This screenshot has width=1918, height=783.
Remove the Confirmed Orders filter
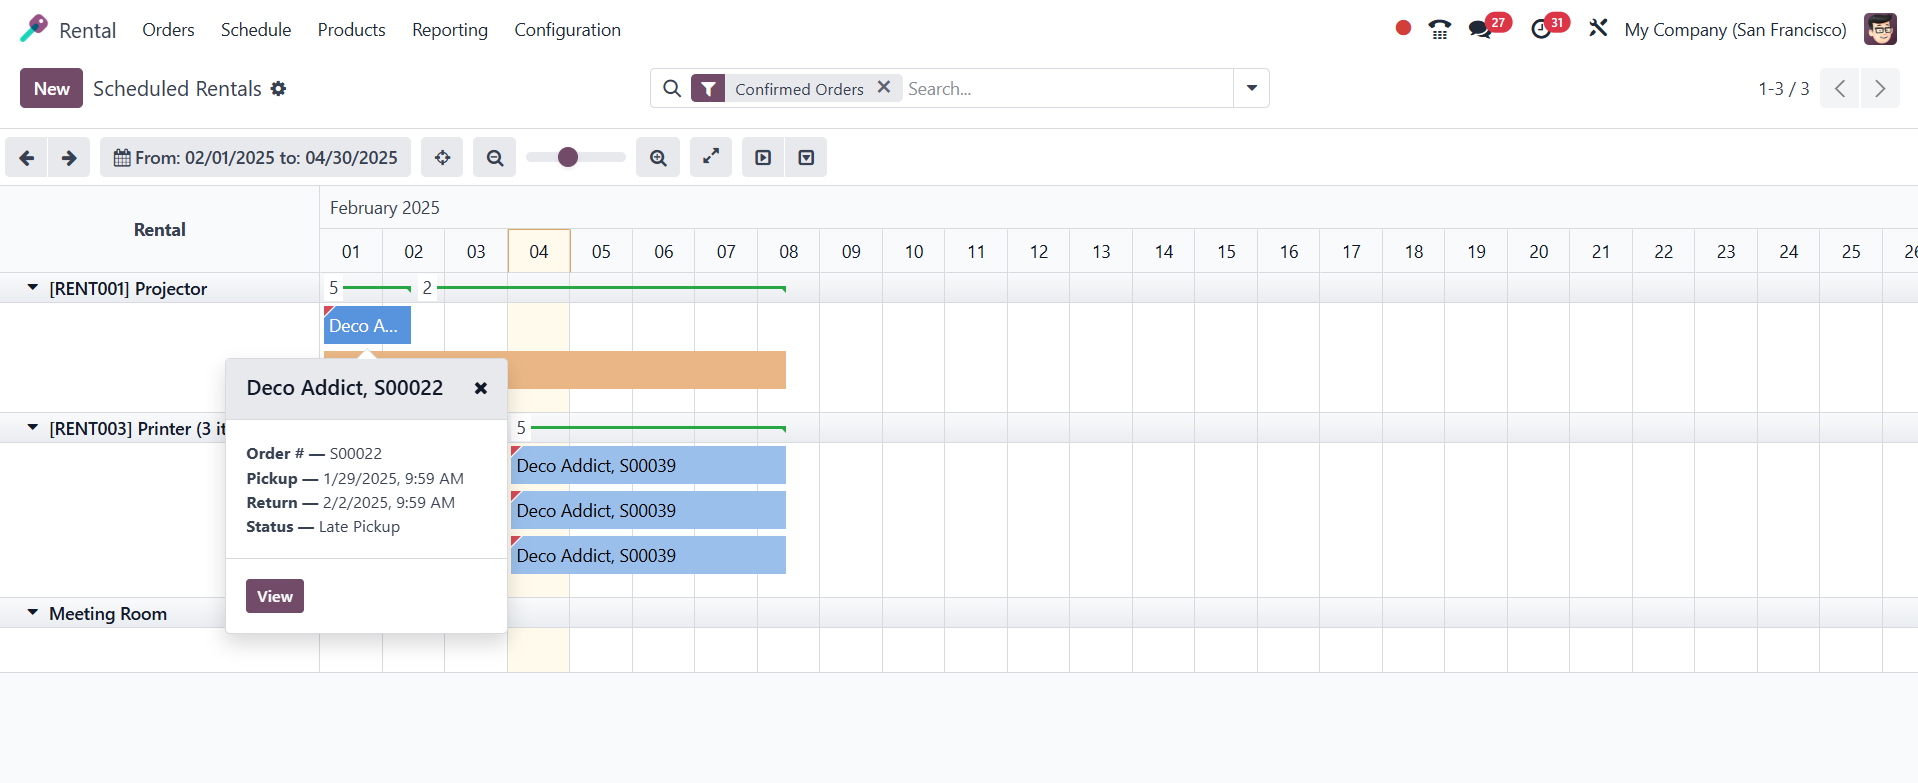(x=884, y=88)
